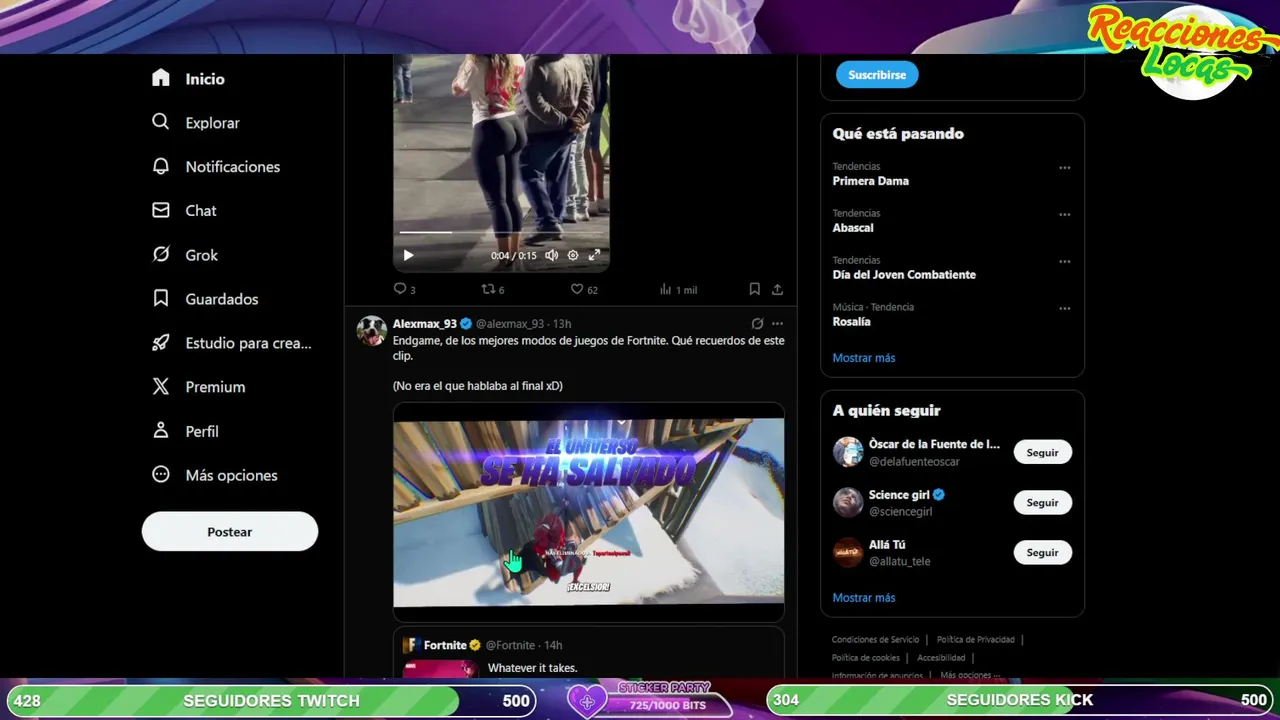Open Alexmax_93 profile avatar
This screenshot has height=720, width=1280.
tap(372, 331)
